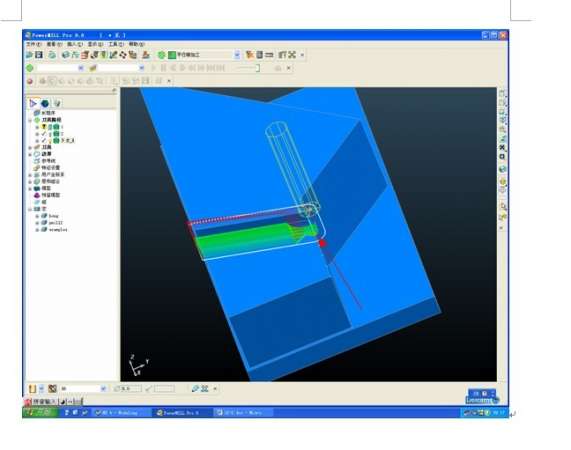The width and height of the screenshot is (571, 450).
Task: Click the green active toolpath circle icon
Action: 30,68
